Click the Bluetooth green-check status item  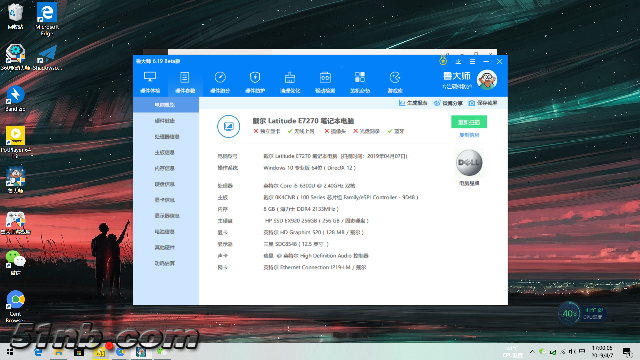pyautogui.click(x=396, y=131)
